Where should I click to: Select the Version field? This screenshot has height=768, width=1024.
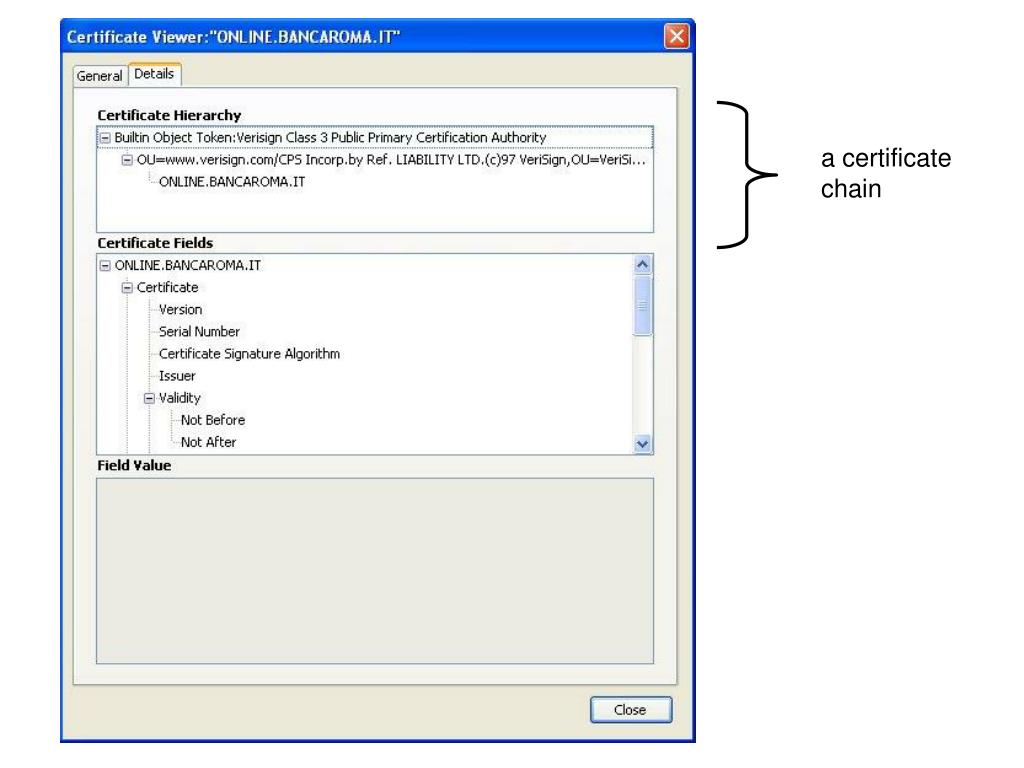tap(180, 310)
